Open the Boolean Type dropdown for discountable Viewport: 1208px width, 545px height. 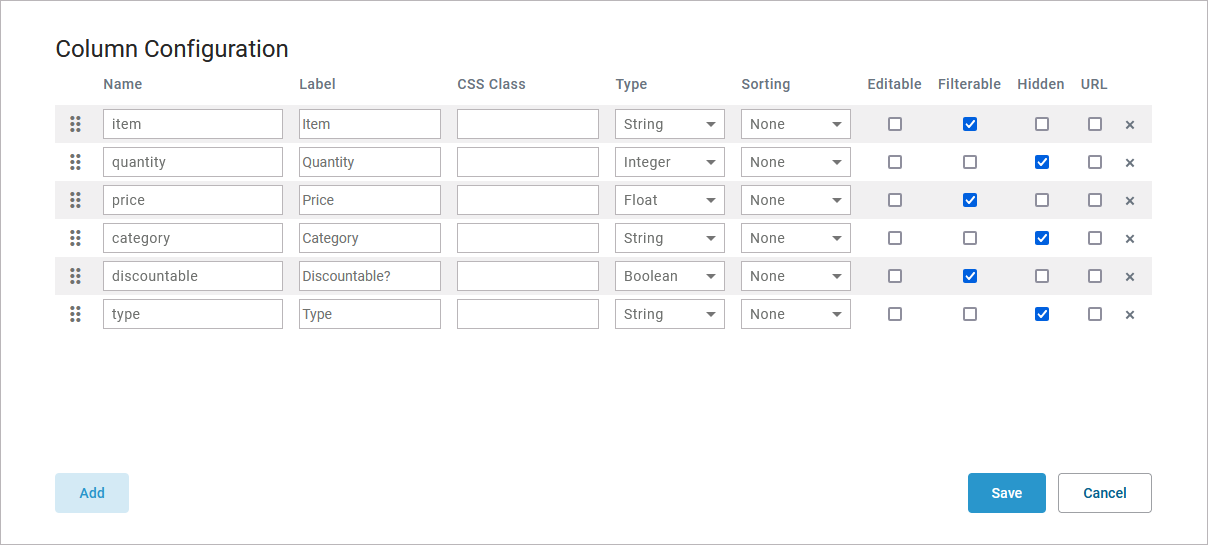[669, 276]
